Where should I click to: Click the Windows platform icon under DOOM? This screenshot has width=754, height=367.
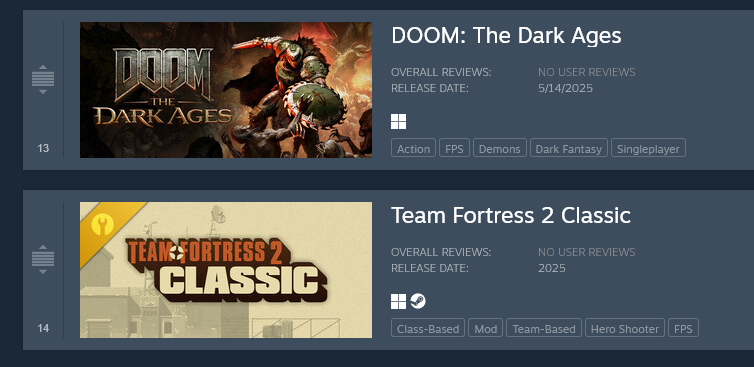coord(398,122)
